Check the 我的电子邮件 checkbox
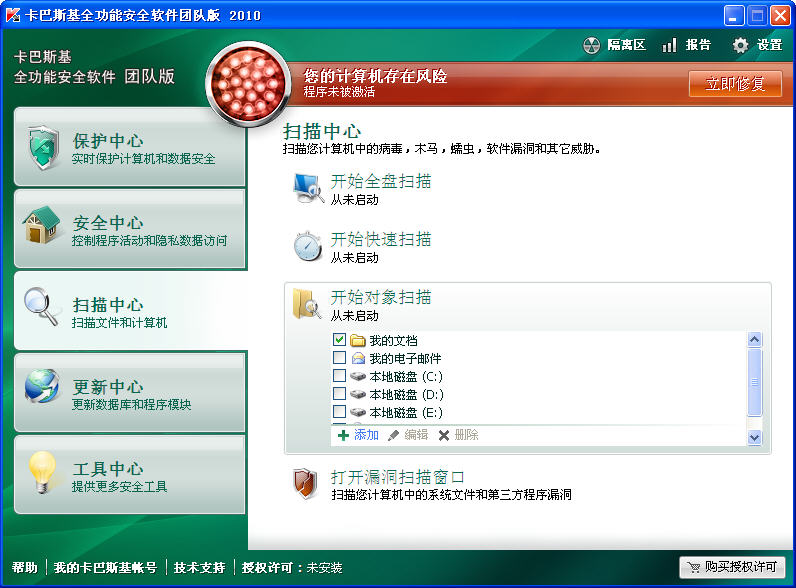 pos(339,358)
